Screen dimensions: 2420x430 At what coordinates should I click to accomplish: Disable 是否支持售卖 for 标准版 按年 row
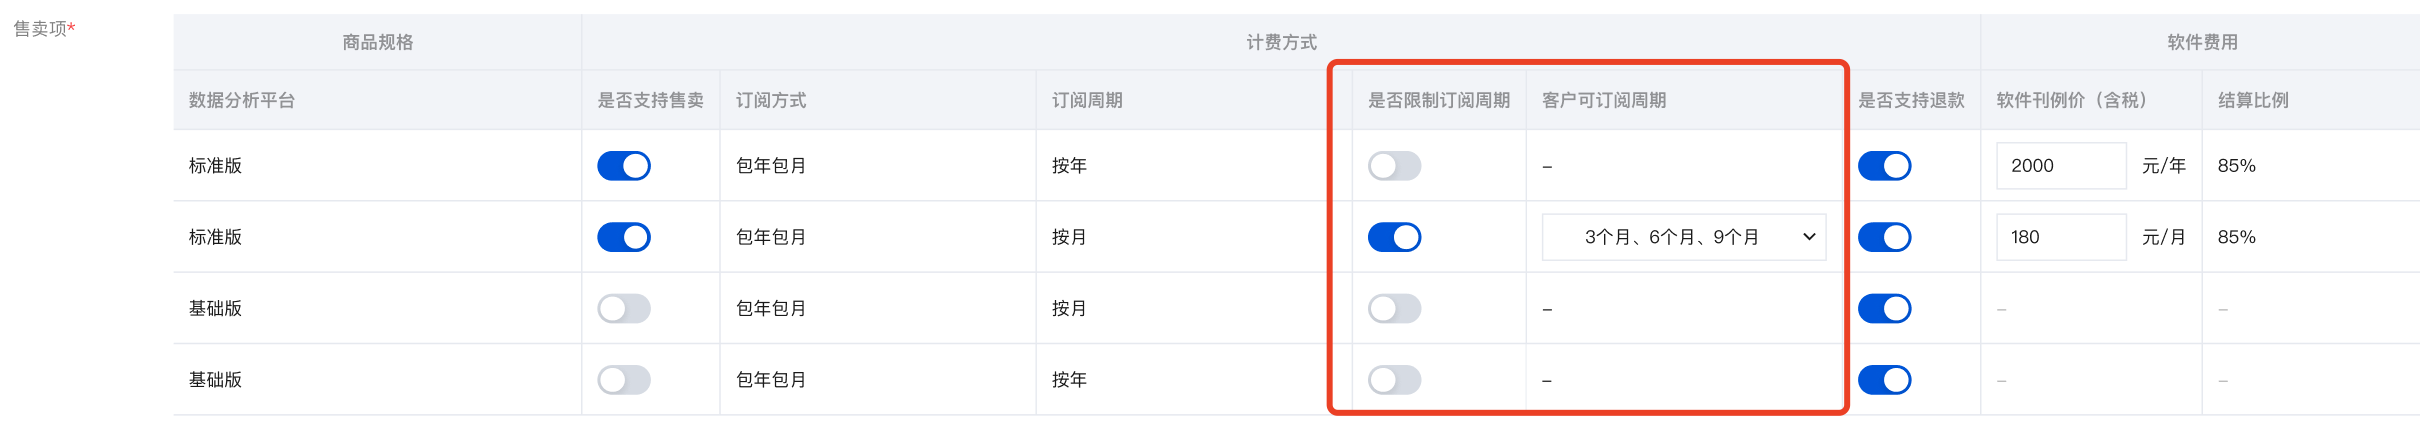[x=624, y=166]
